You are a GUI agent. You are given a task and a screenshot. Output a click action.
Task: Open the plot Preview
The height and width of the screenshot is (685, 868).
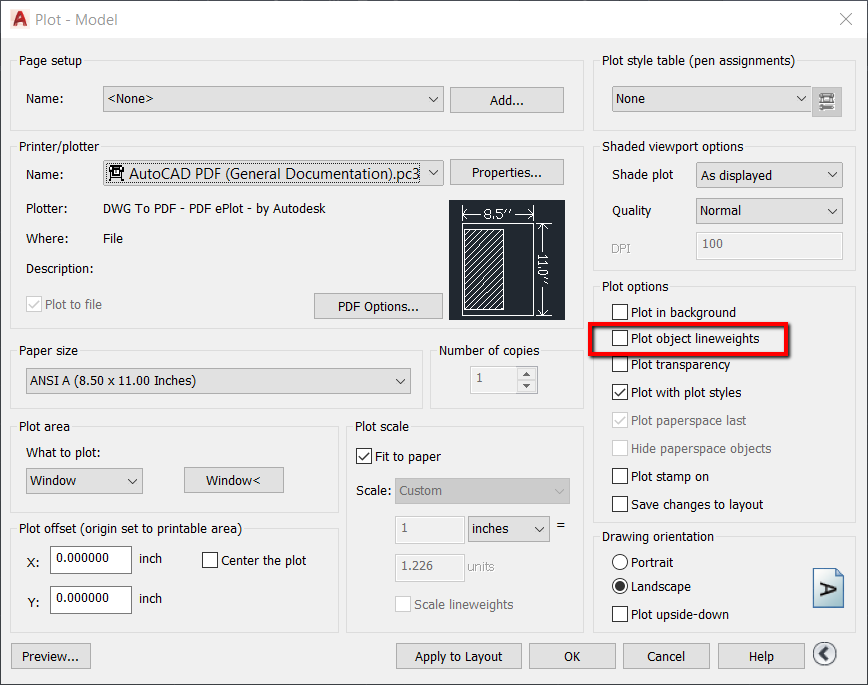coord(50,656)
